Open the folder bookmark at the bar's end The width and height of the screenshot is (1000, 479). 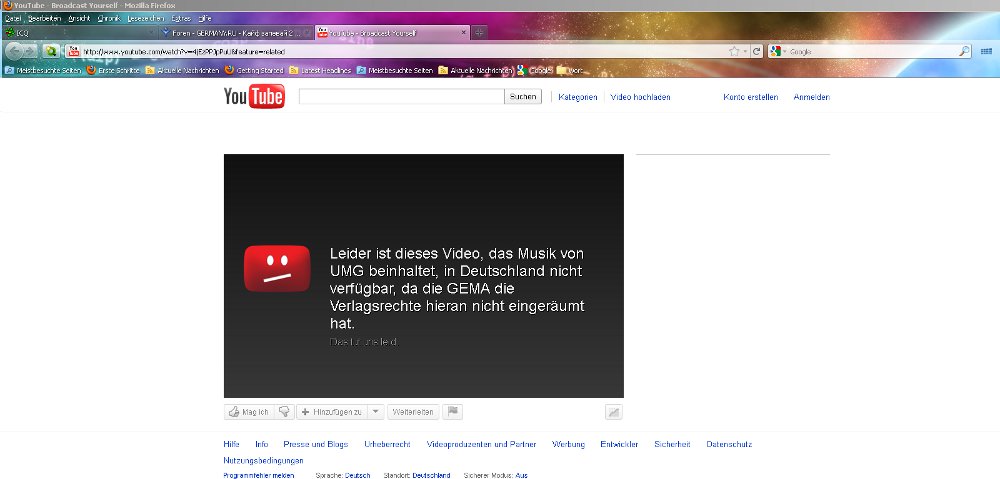[570, 70]
